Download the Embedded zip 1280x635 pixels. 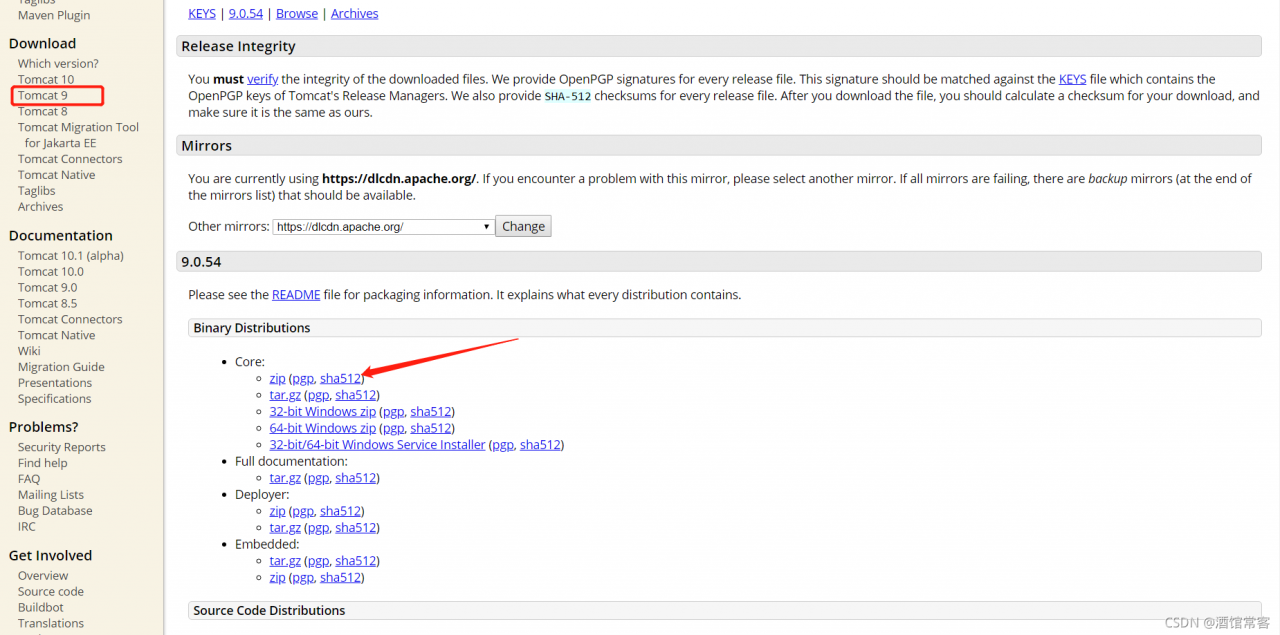coord(277,578)
